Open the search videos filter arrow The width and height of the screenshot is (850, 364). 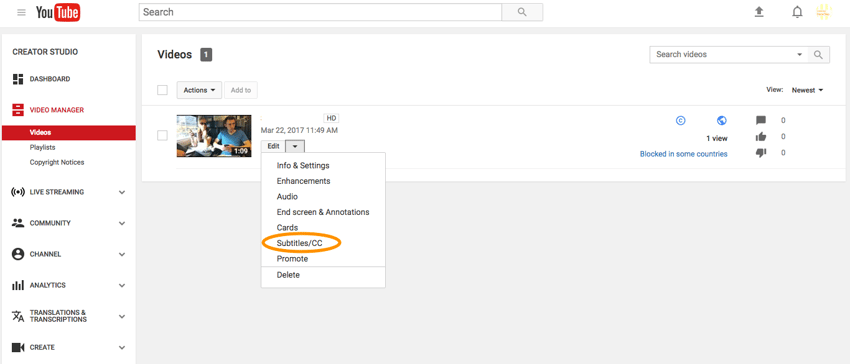point(799,55)
